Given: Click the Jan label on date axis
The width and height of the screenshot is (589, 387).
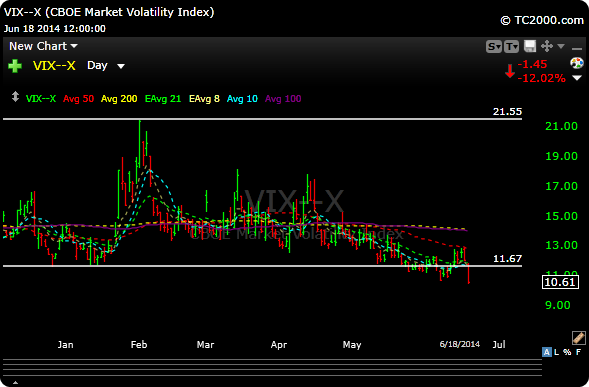Looking at the screenshot, I should coord(65,345).
